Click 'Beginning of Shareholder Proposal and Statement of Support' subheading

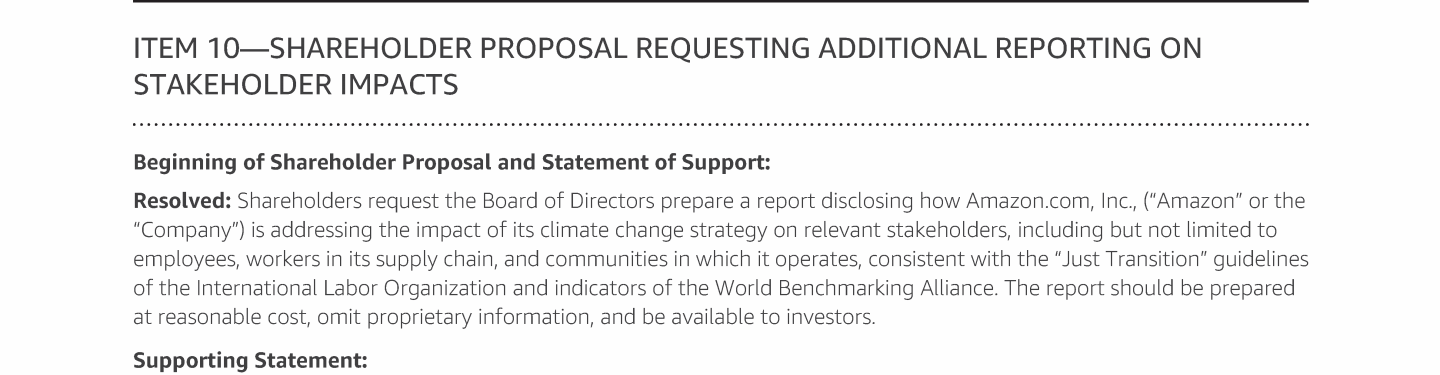tap(451, 161)
